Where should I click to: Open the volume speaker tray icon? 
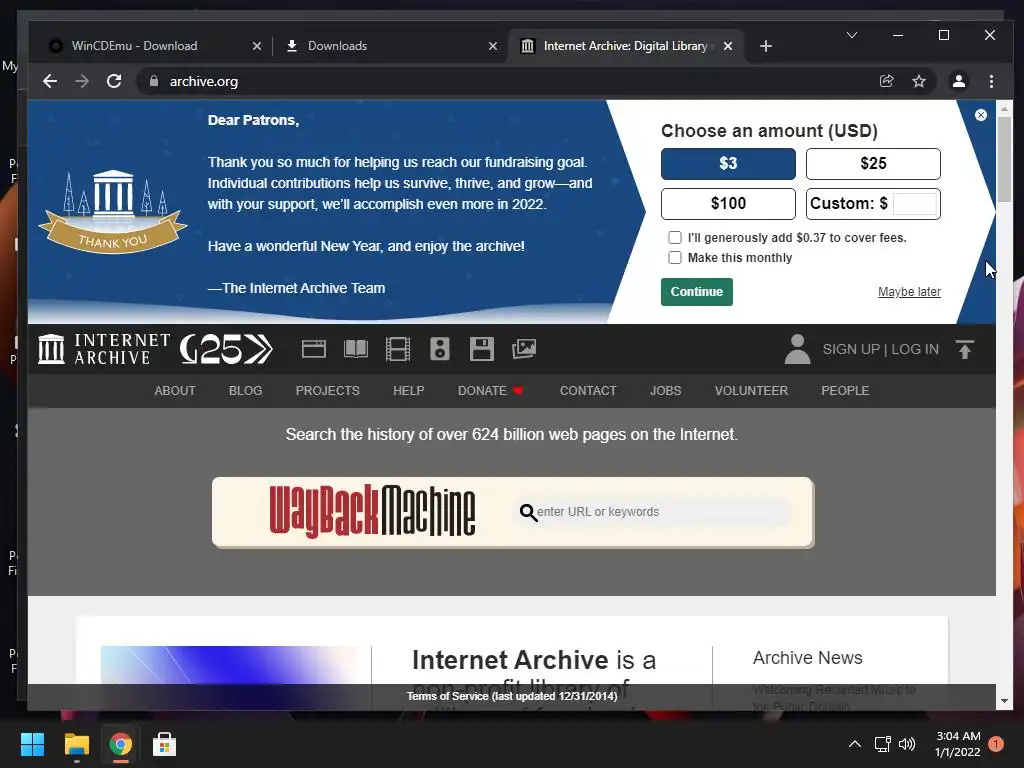907,744
